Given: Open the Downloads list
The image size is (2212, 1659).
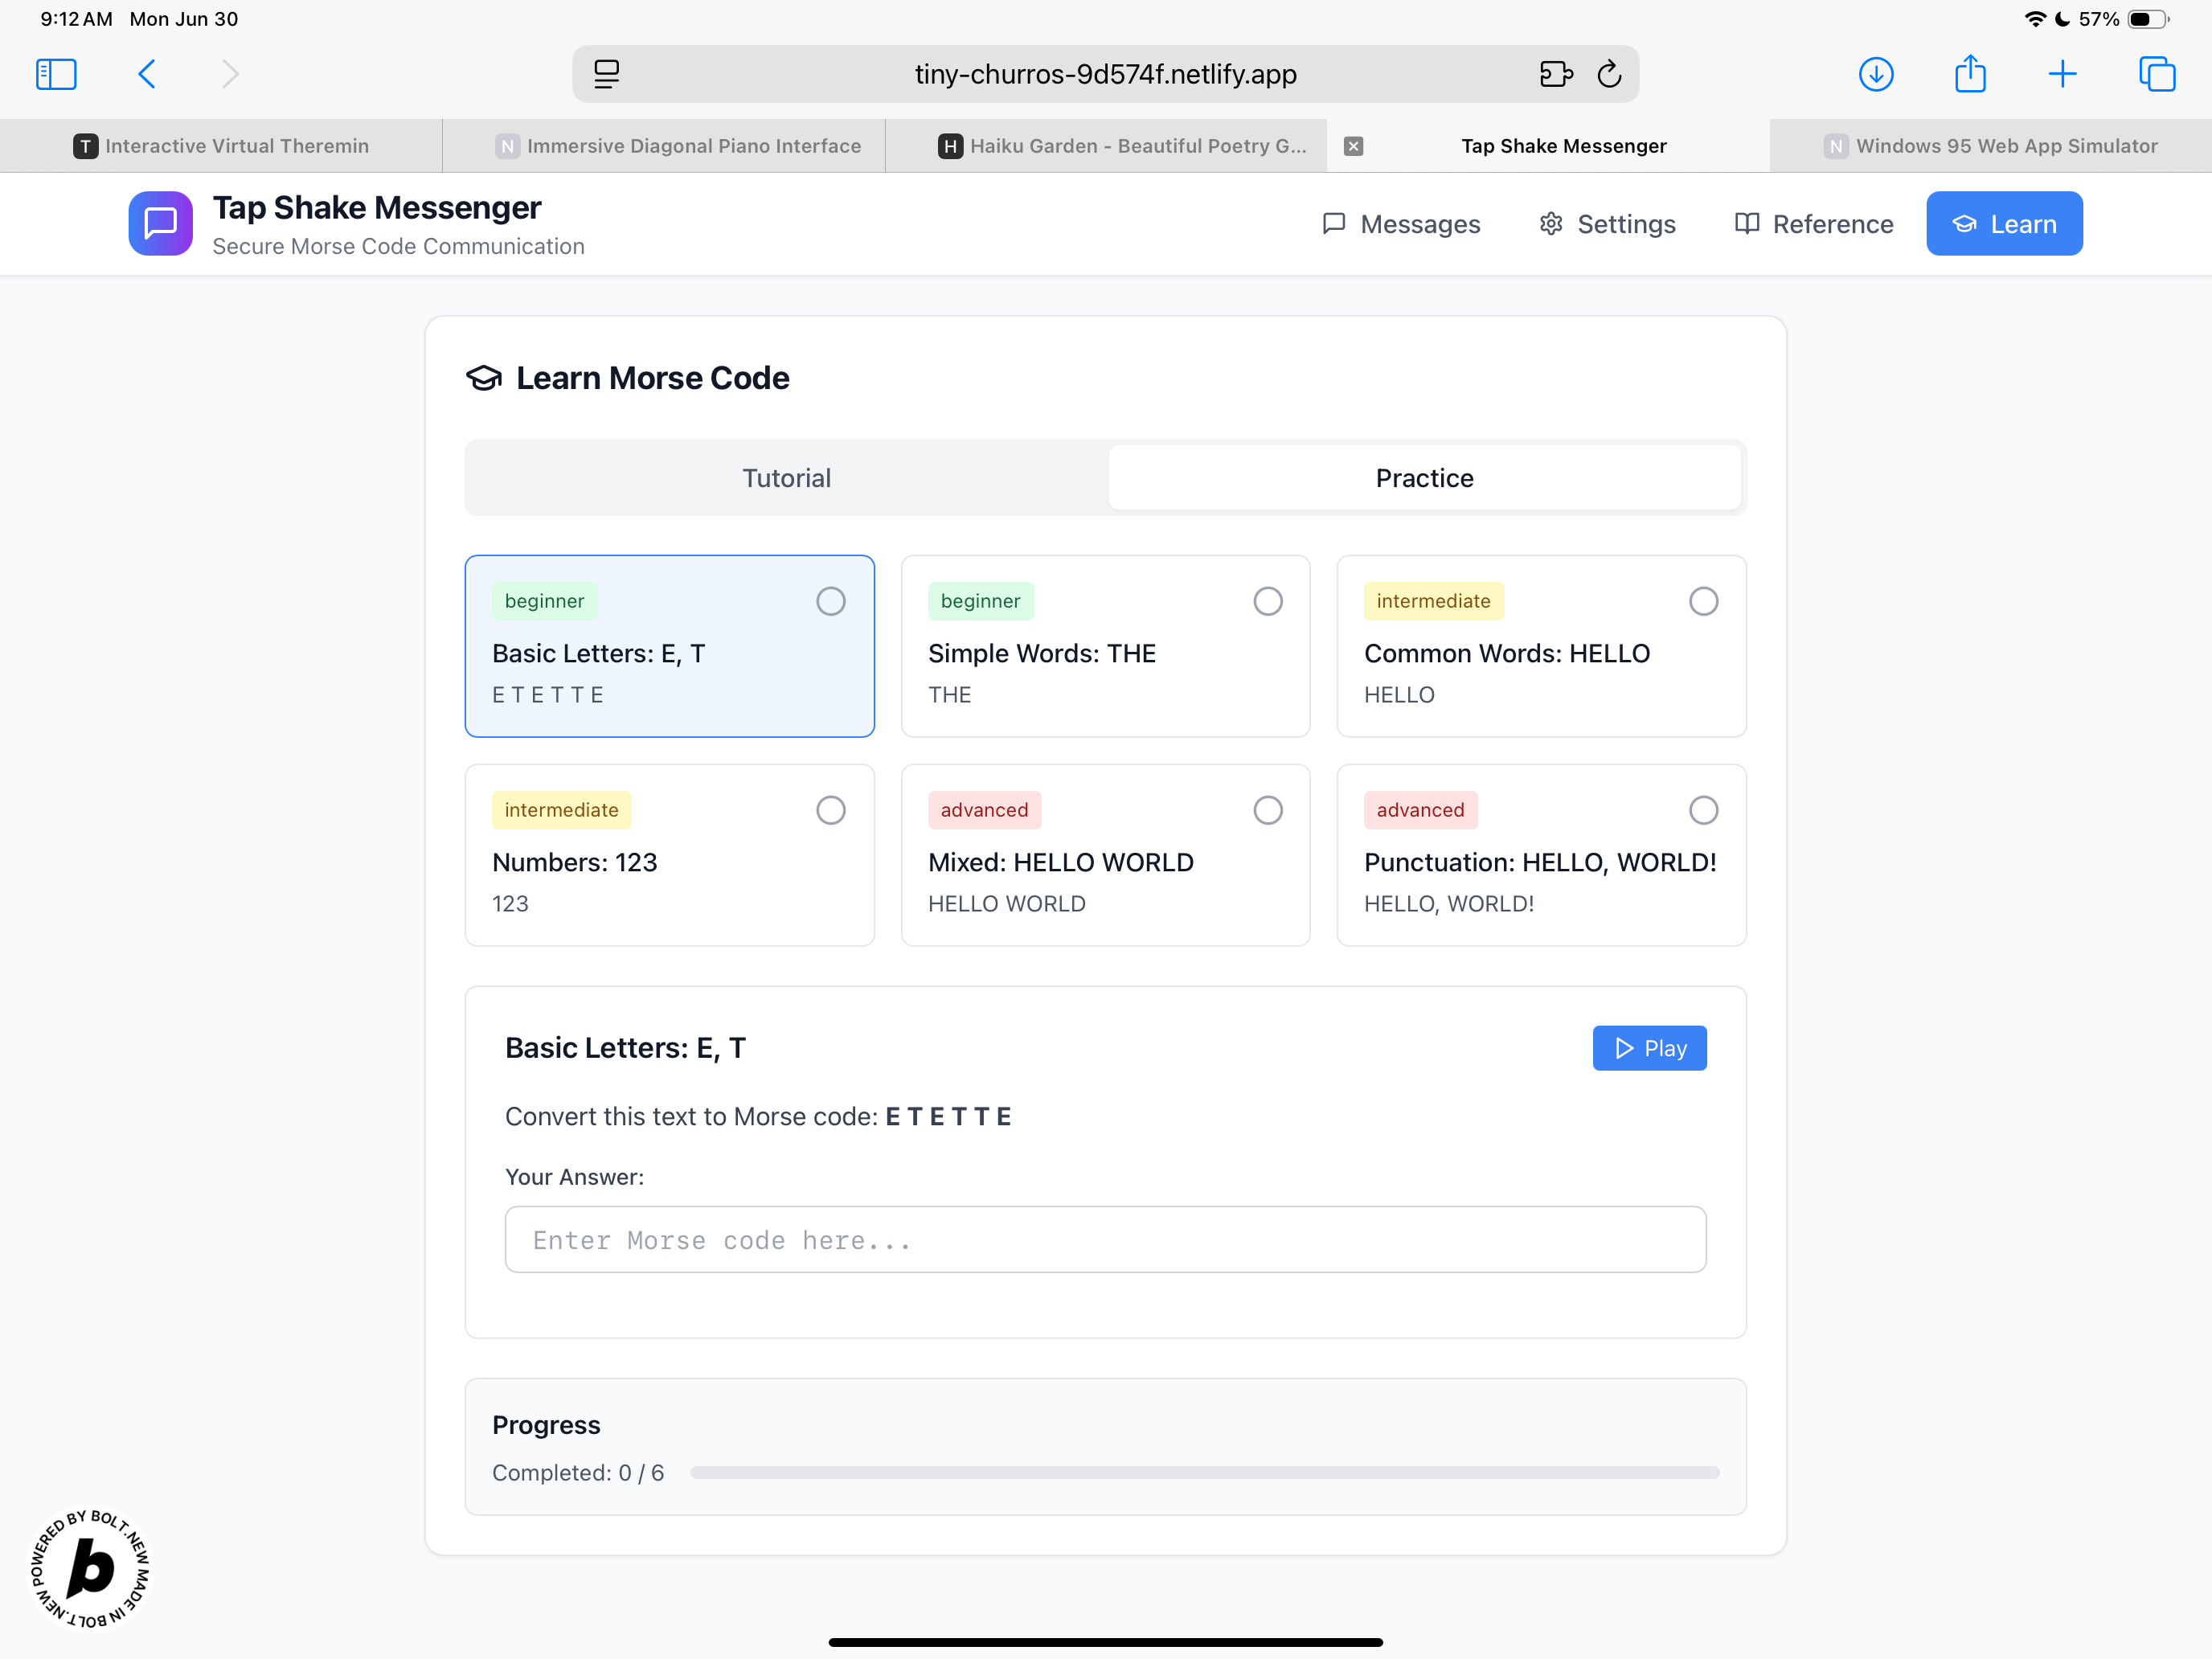Looking at the screenshot, I should (1877, 73).
